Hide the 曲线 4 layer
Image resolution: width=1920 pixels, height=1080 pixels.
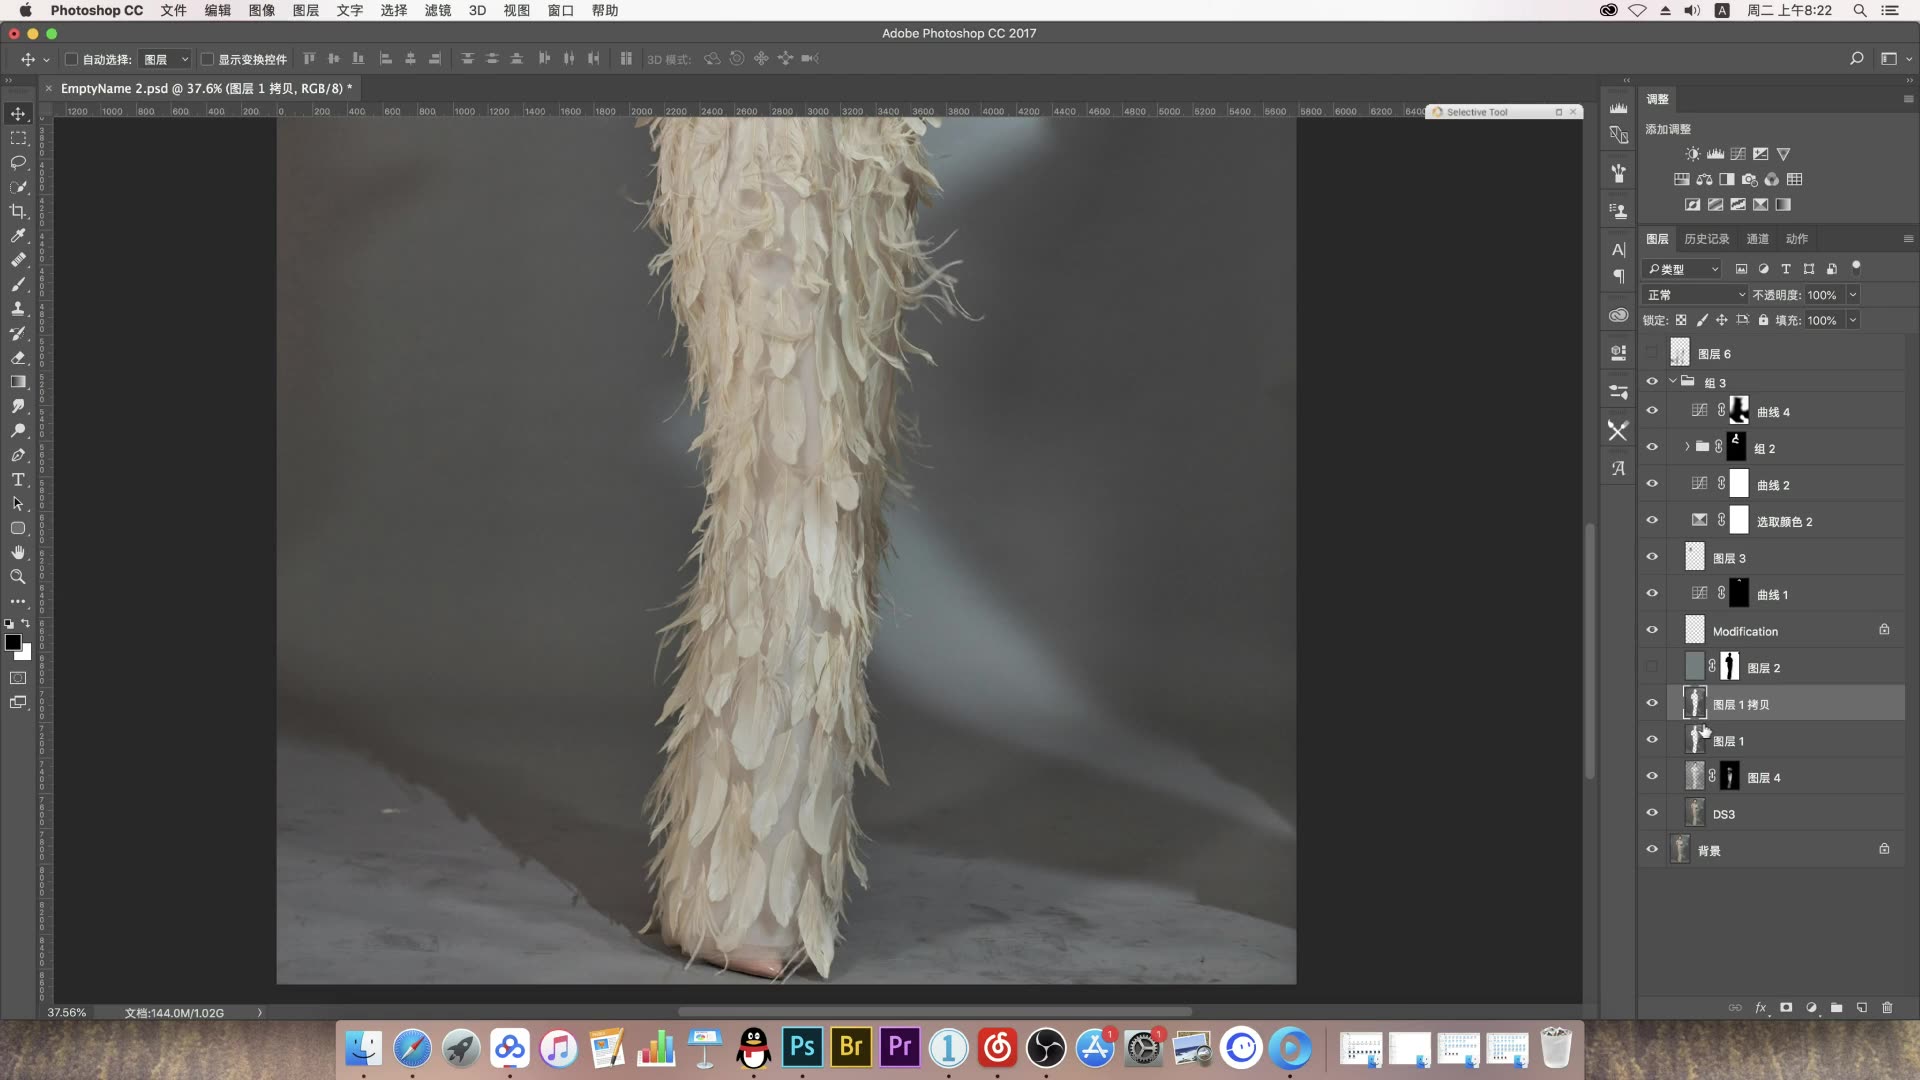click(1652, 411)
